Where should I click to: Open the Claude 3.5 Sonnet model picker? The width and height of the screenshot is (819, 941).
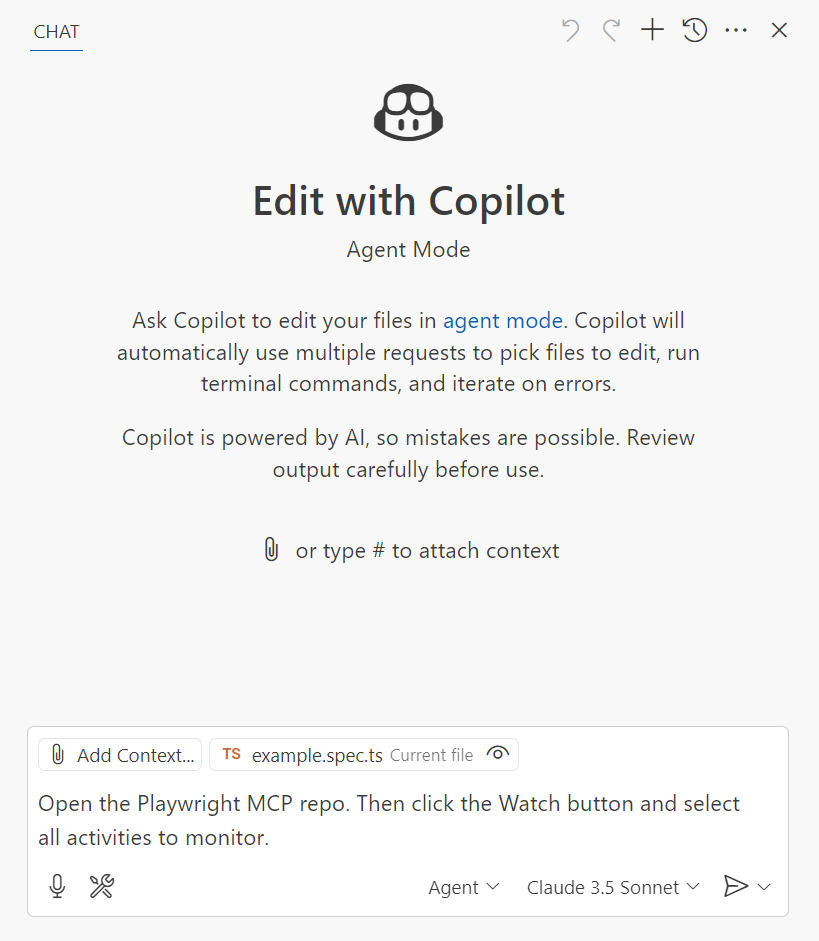(613, 887)
